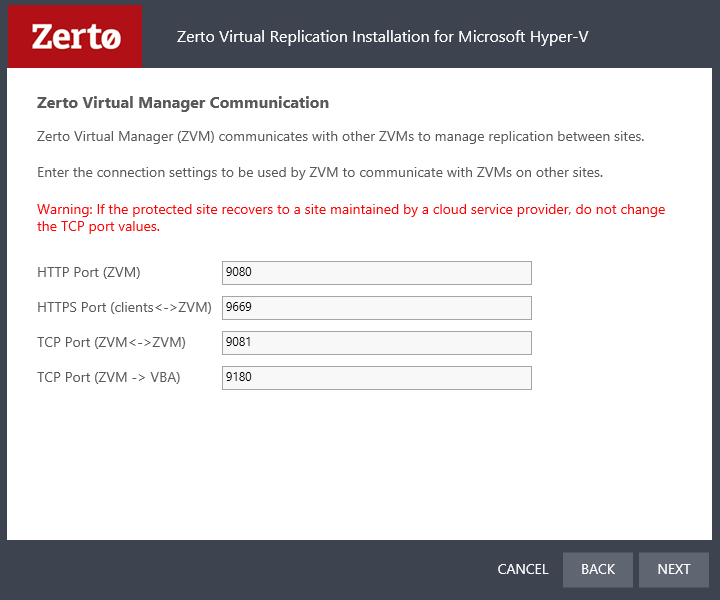Click the "HTTPS Port (clients<->ZVM)" label
This screenshot has height=600, width=720.
(x=124, y=307)
